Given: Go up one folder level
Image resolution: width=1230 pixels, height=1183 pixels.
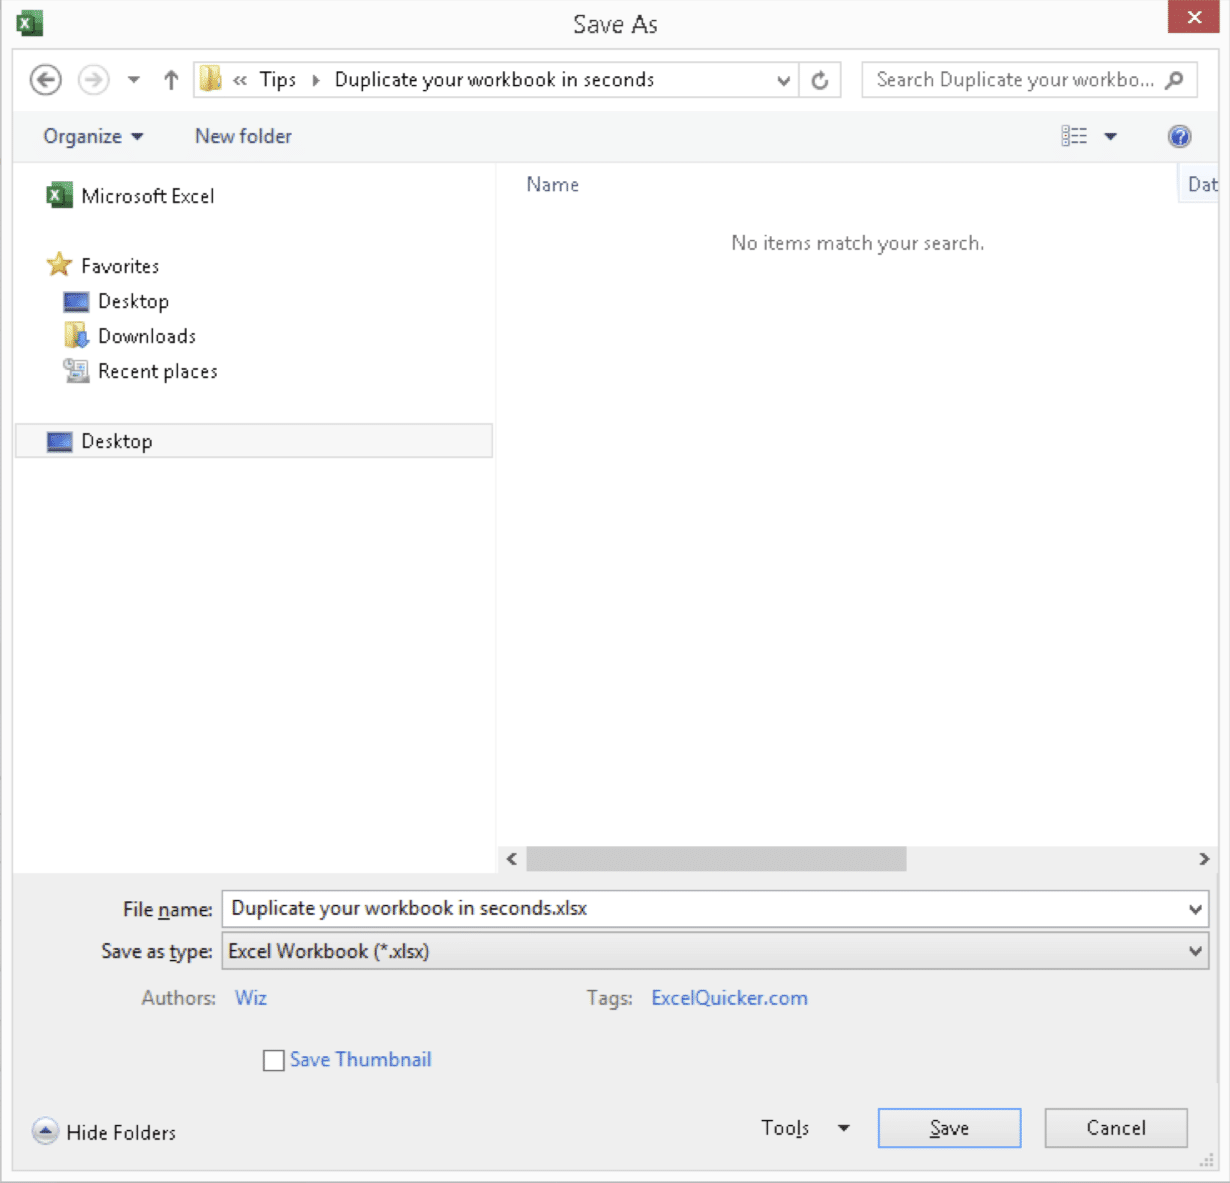Looking at the screenshot, I should (x=170, y=79).
